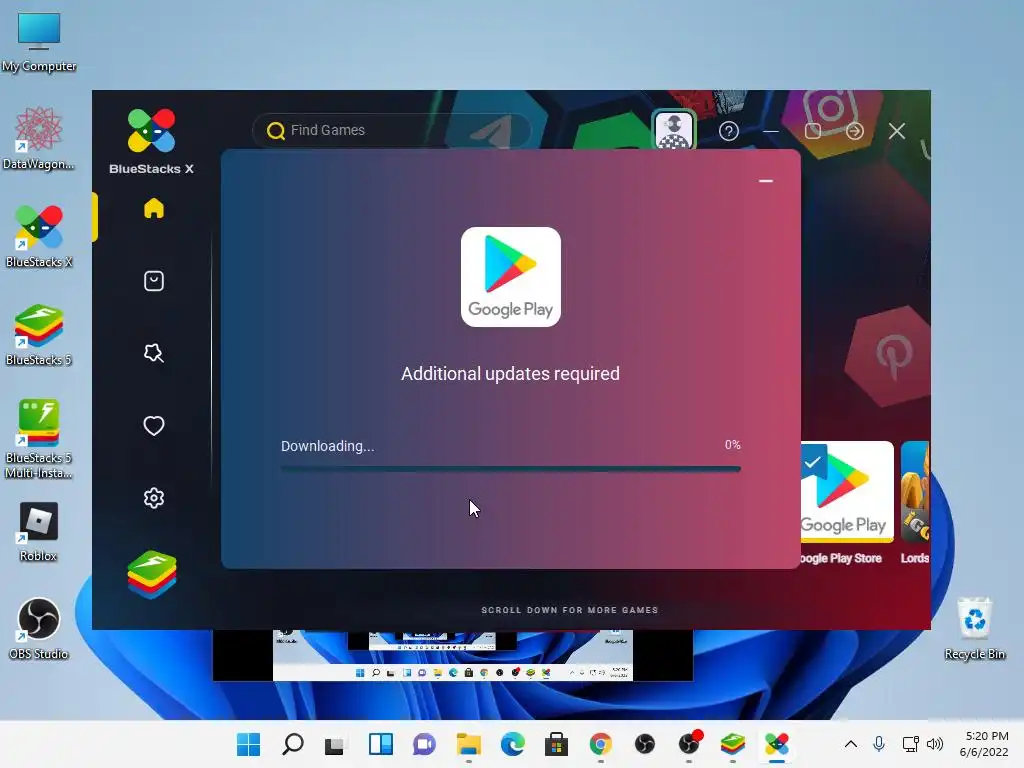Open Teams Chat from taskbar
Viewport: 1024px width, 768px height.
[424, 744]
